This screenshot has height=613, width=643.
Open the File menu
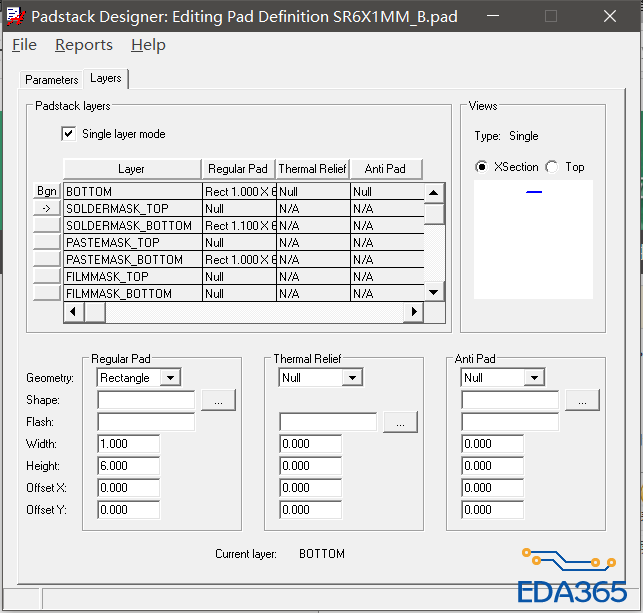point(24,45)
